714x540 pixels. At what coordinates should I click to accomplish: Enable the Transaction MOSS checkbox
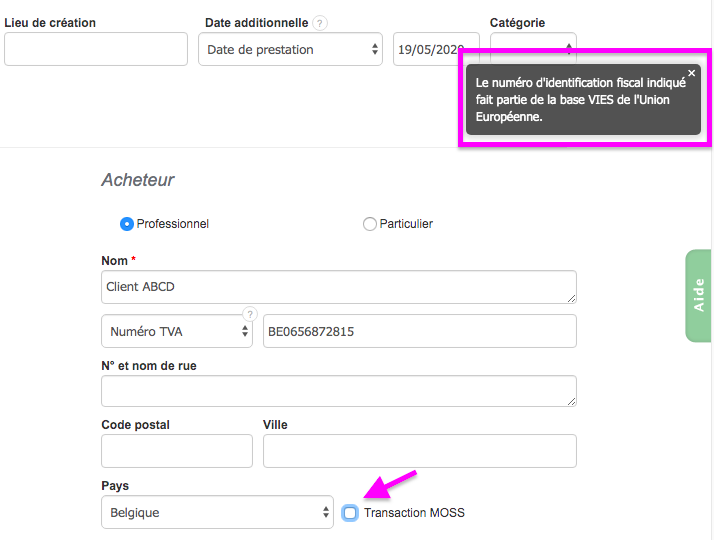(350, 513)
